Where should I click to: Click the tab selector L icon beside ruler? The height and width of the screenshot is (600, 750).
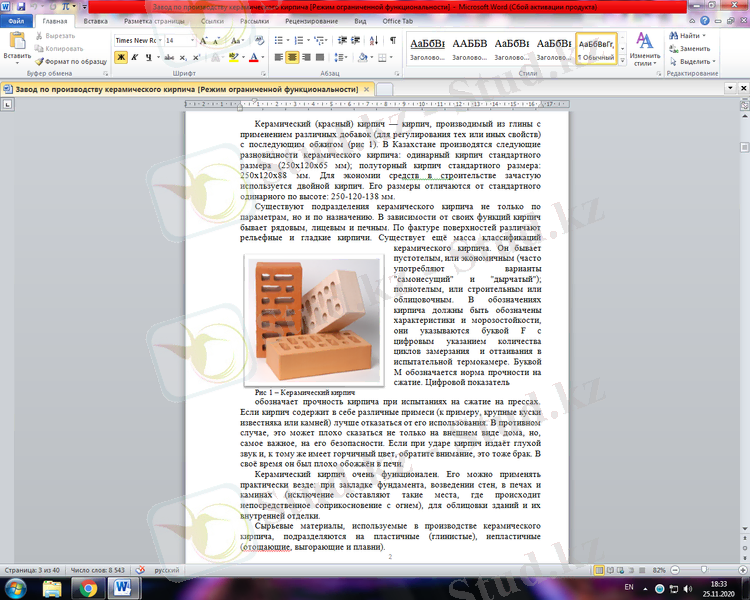[x=7, y=104]
